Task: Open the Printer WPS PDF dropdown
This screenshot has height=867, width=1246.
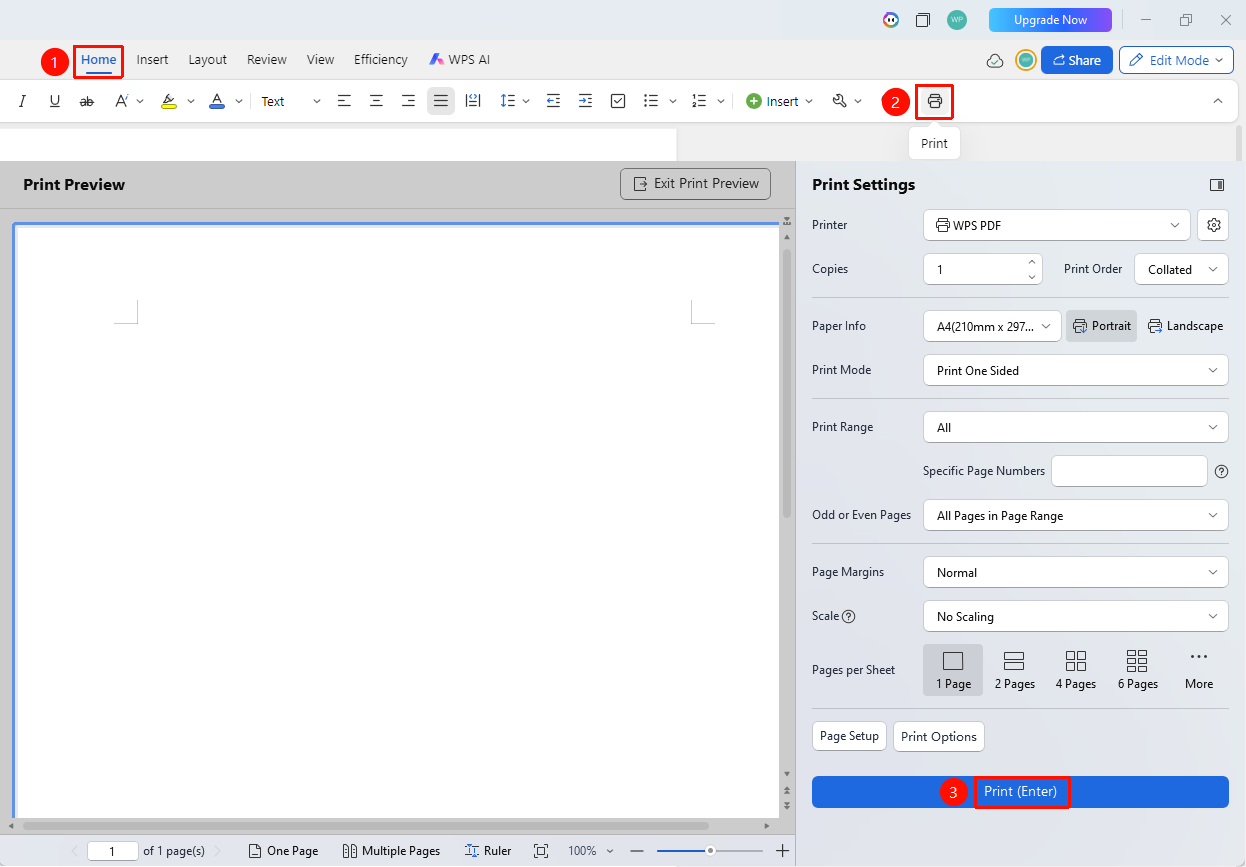Action: click(x=1057, y=225)
